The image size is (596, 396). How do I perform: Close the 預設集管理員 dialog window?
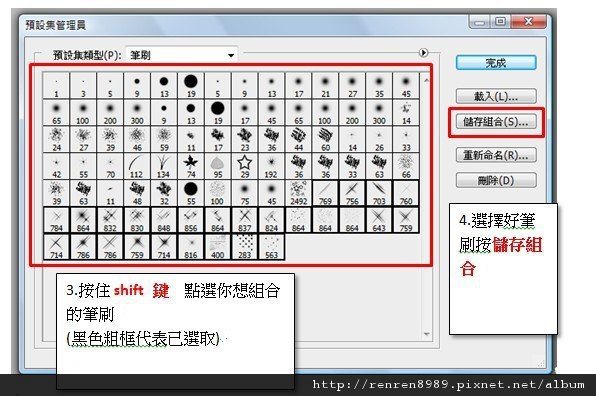529,22
